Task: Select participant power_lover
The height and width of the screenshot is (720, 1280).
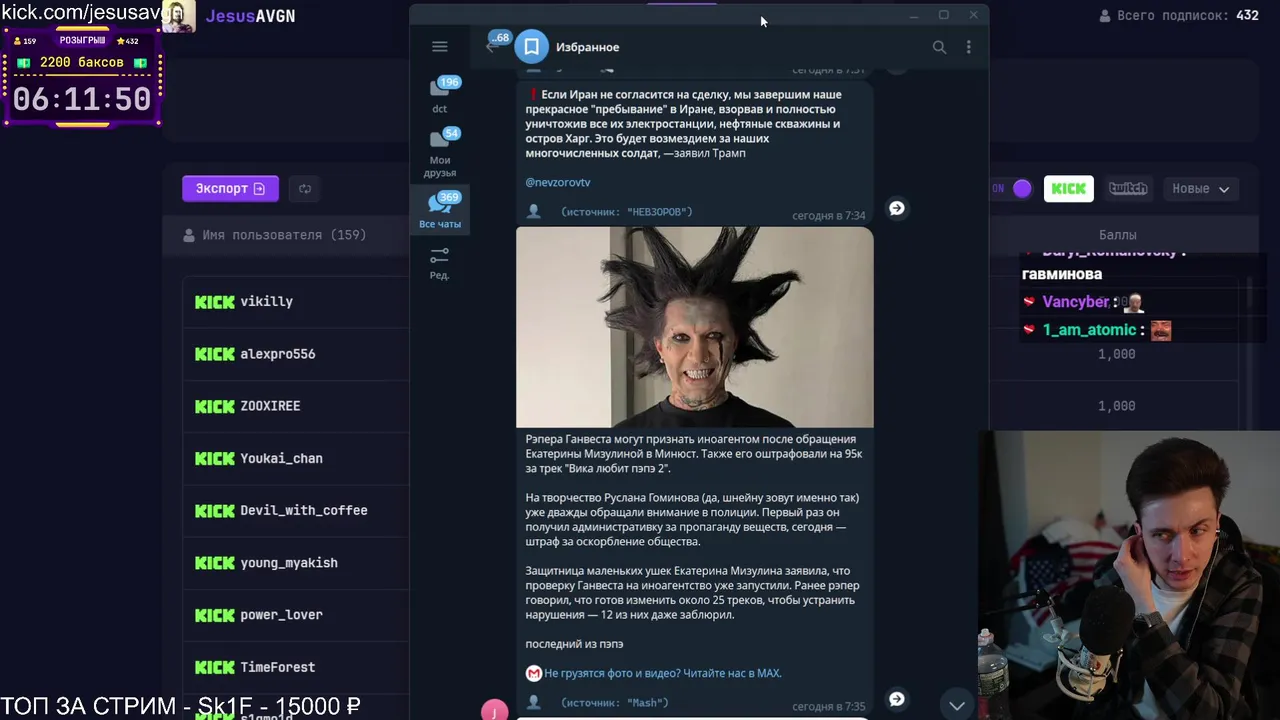Action: (x=281, y=614)
